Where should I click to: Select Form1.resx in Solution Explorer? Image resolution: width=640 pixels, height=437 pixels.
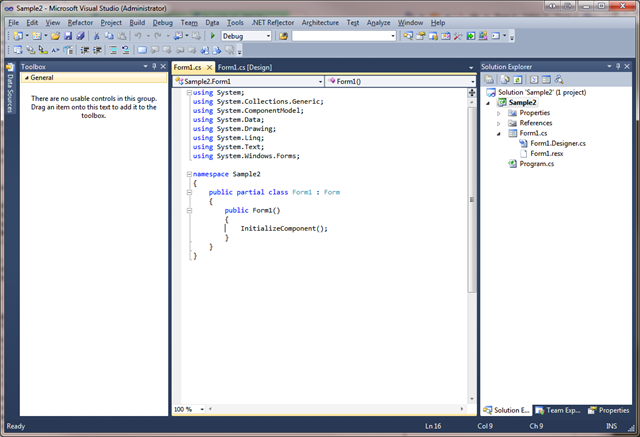546,154
